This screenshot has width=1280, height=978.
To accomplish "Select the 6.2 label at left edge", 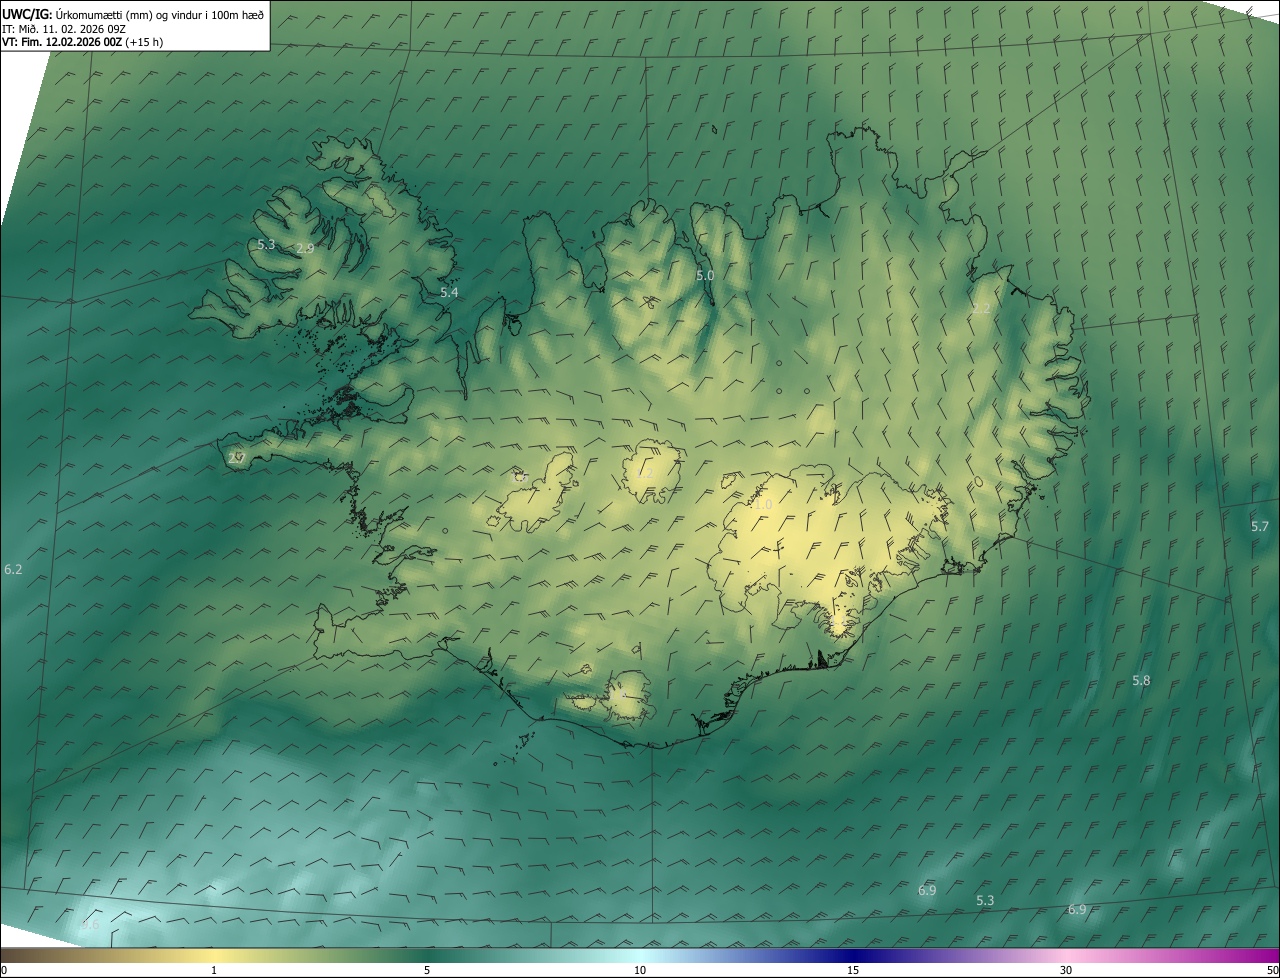I will (x=13, y=569).
